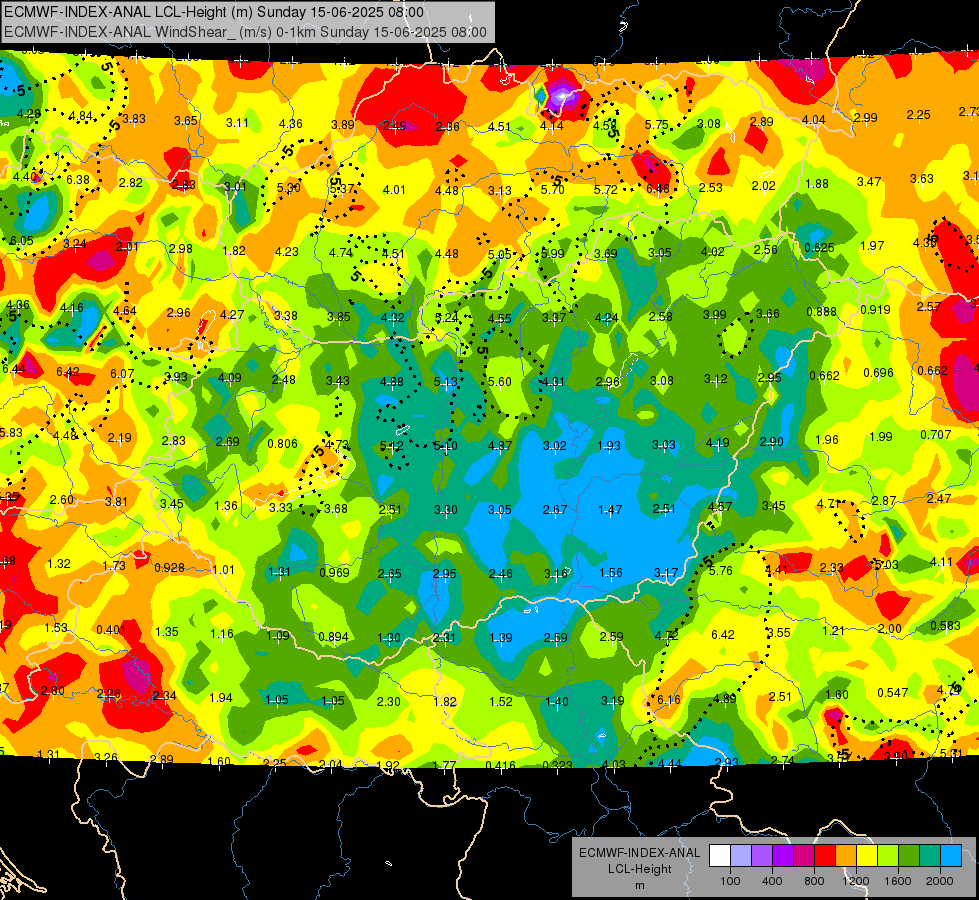979x900 pixels.
Task: Click the legend caption LCL-Height
Action: (x=639, y=869)
